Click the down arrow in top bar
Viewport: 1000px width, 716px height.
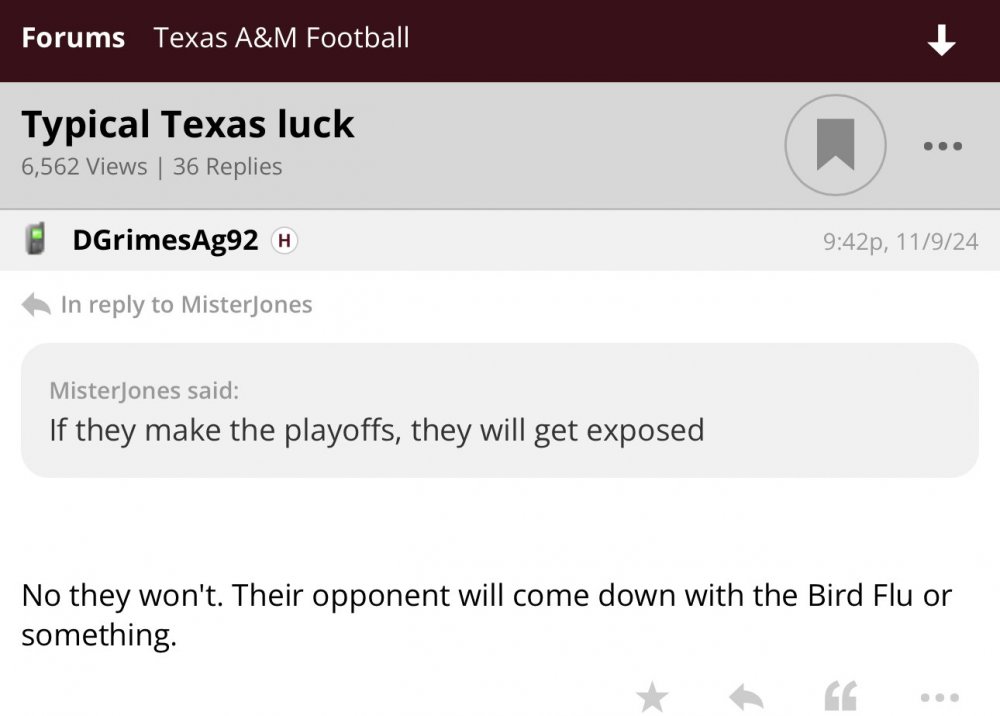coord(941,41)
